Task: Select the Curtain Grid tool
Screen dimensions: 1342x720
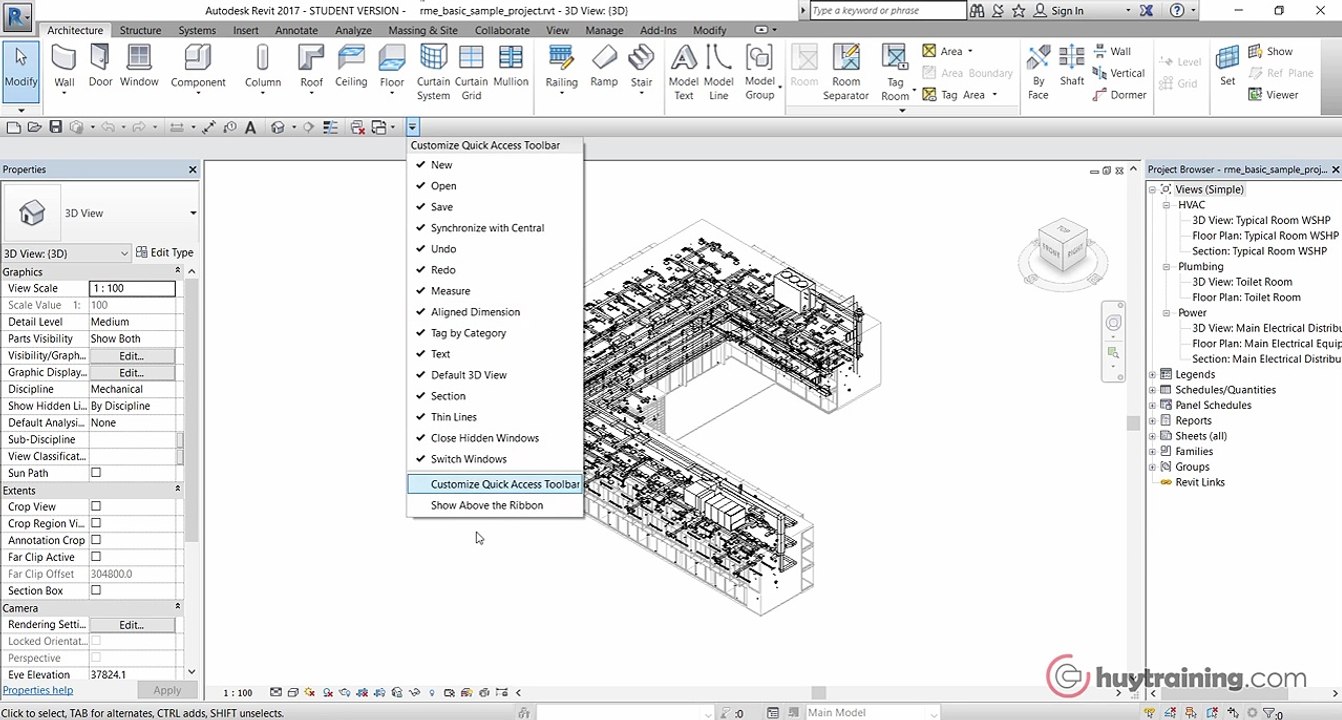Action: [471, 72]
